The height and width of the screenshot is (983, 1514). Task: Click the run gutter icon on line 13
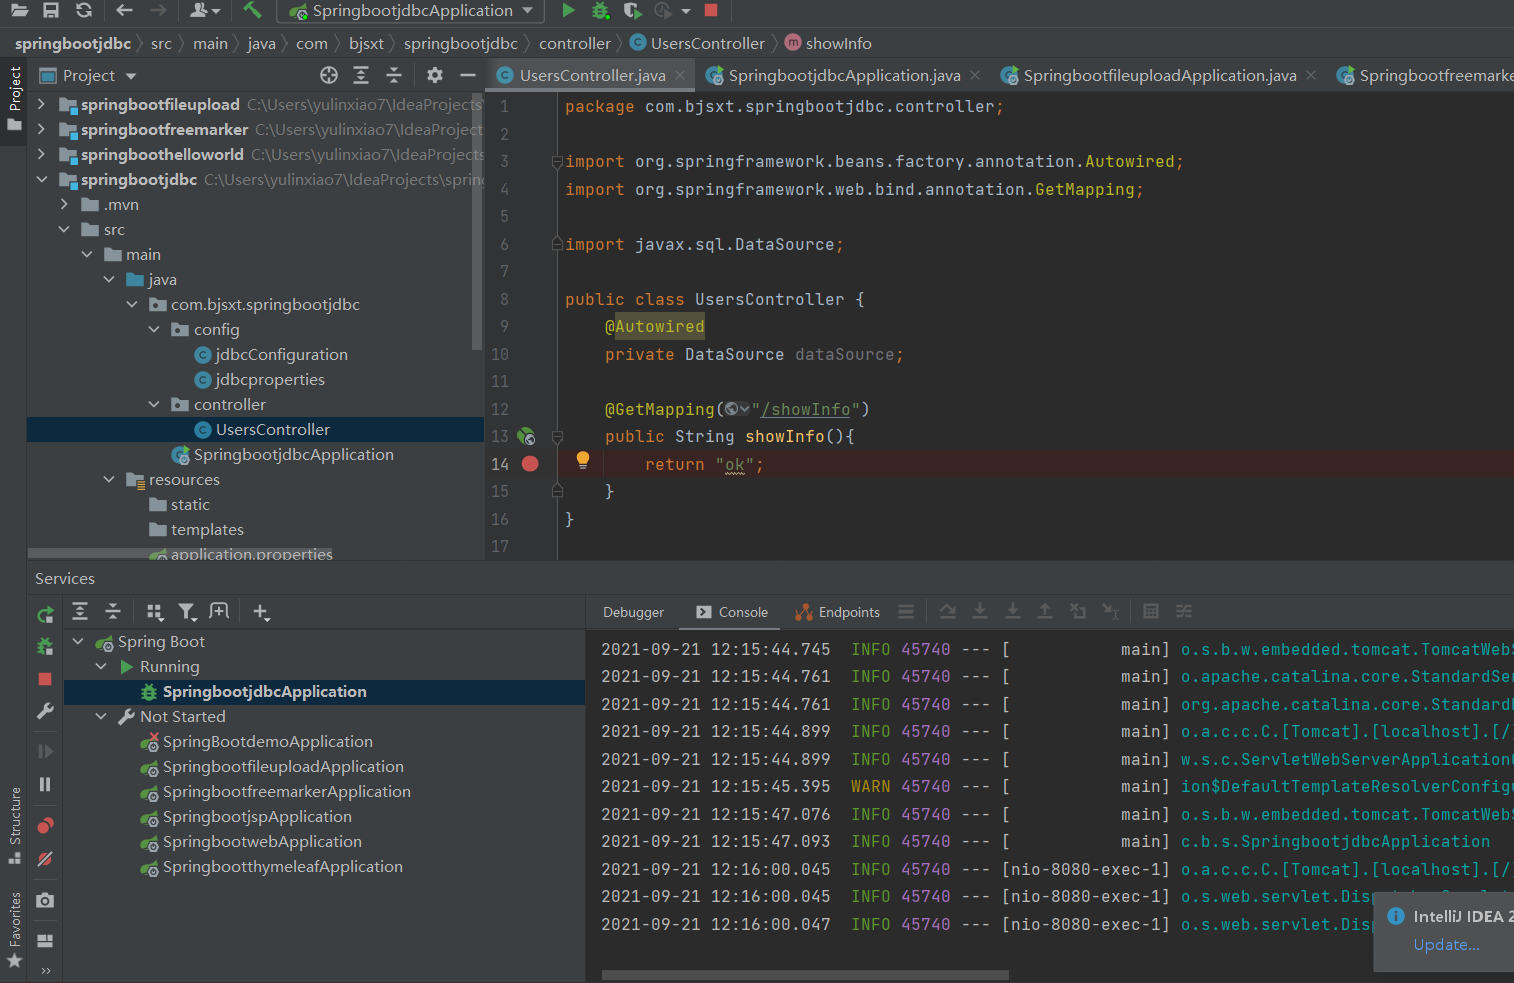pyautogui.click(x=526, y=436)
